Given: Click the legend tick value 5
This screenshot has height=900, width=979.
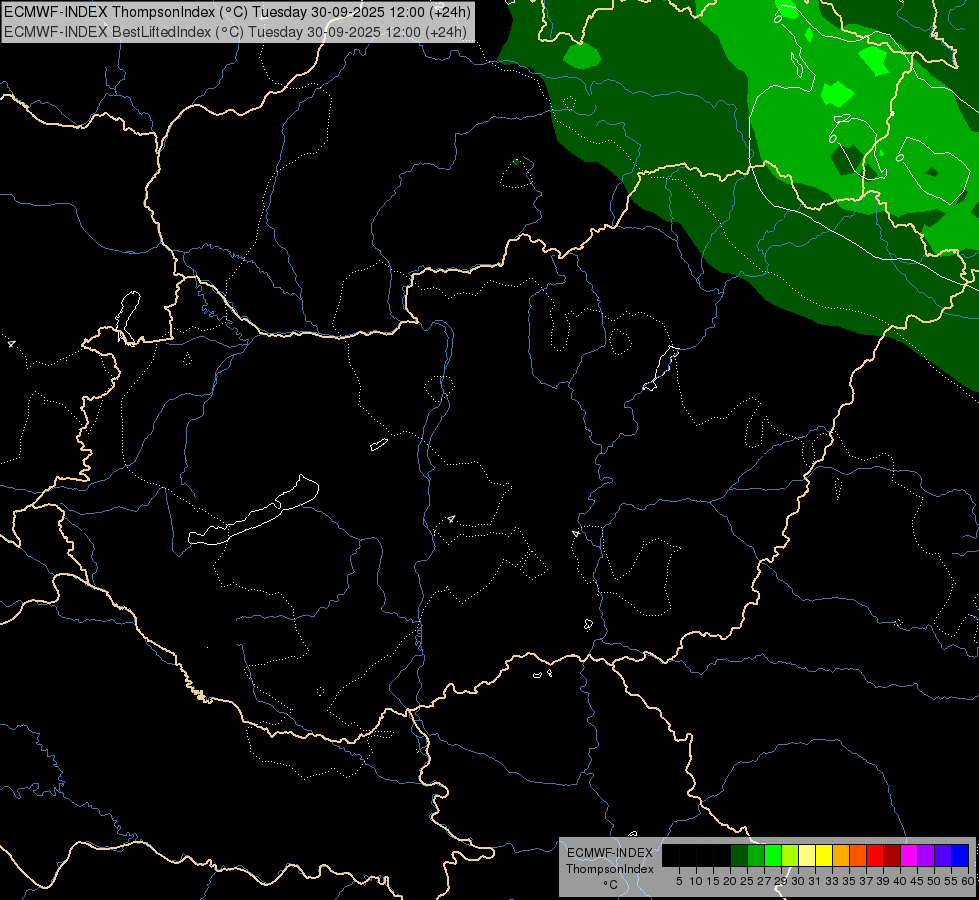Looking at the screenshot, I should tap(679, 881).
